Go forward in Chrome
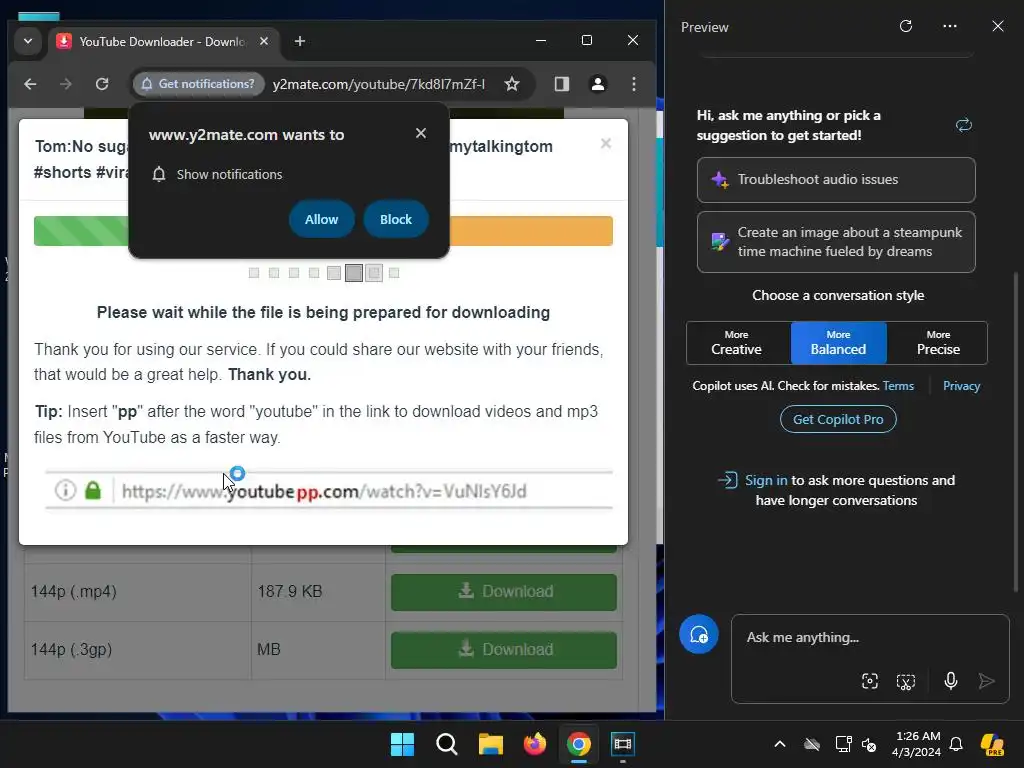The image size is (1024, 768). tap(66, 84)
